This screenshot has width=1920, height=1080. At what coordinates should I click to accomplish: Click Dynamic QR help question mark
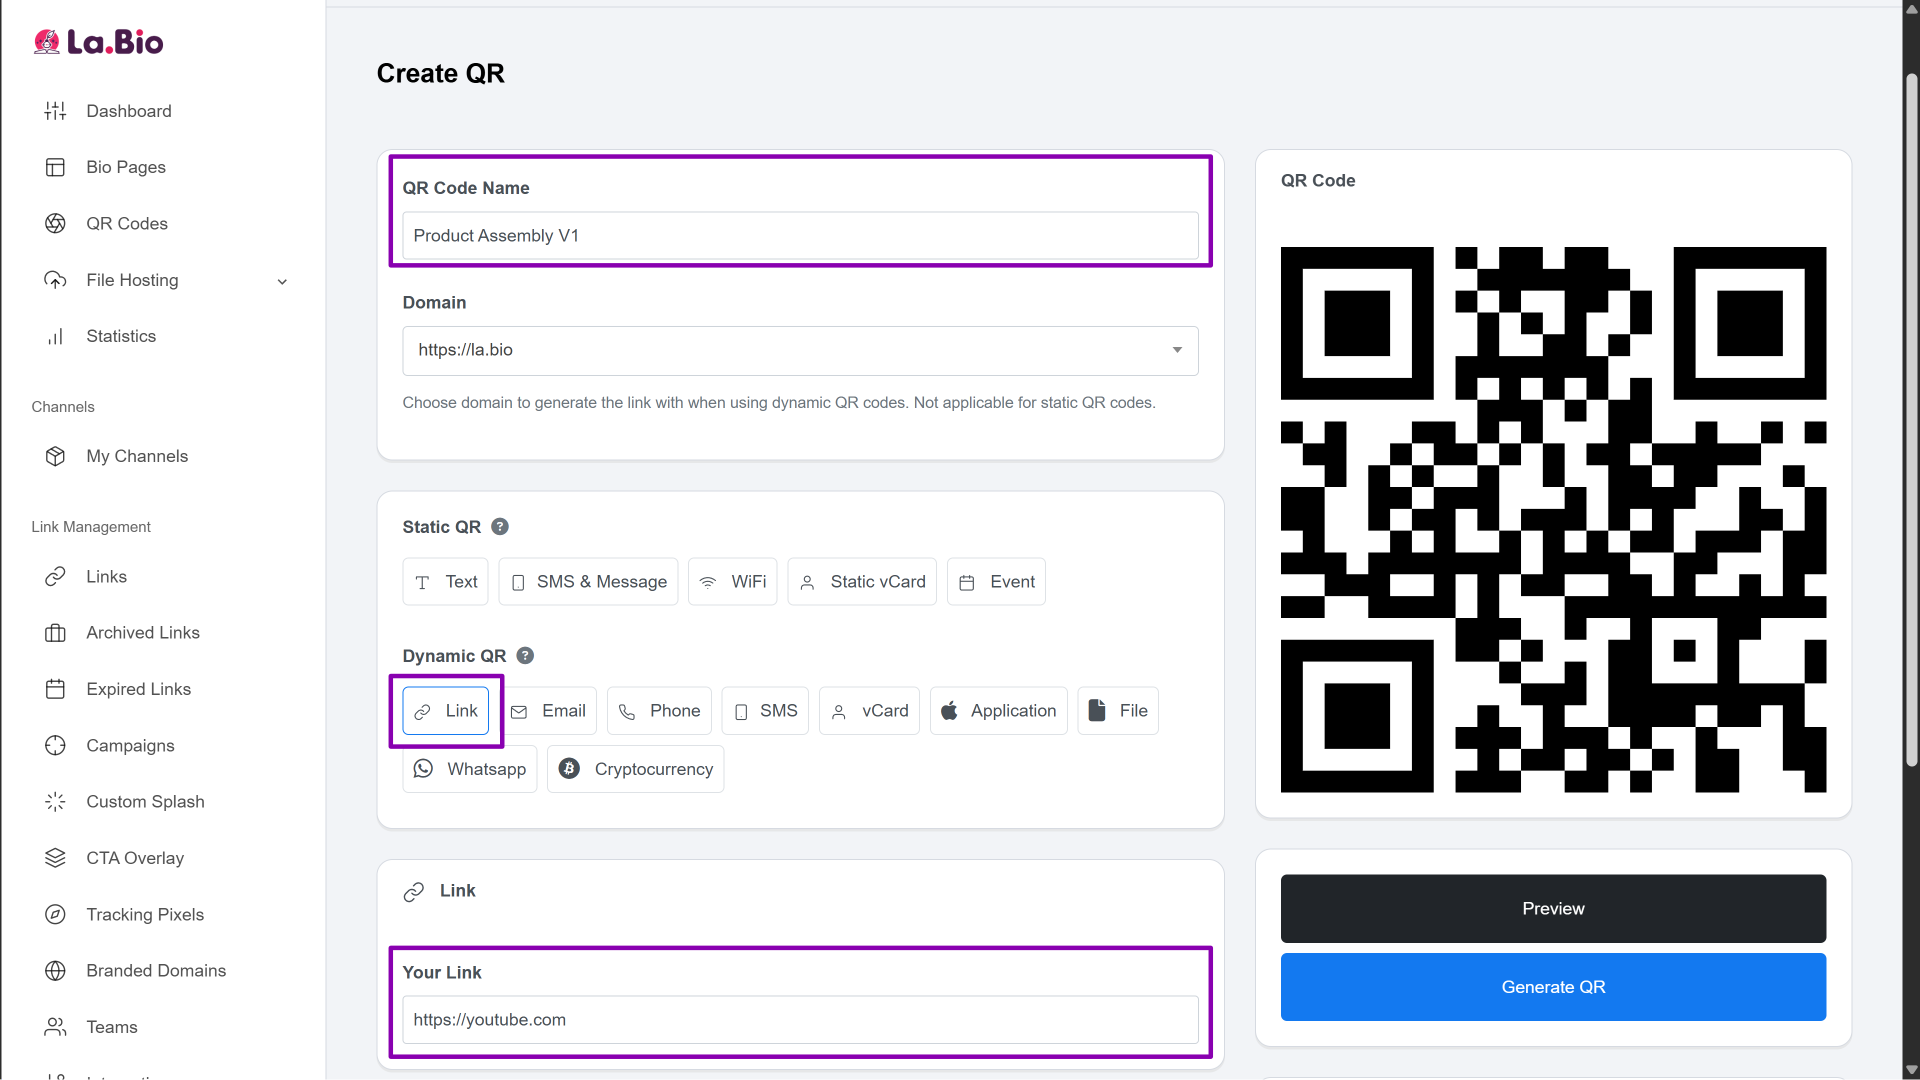click(525, 656)
